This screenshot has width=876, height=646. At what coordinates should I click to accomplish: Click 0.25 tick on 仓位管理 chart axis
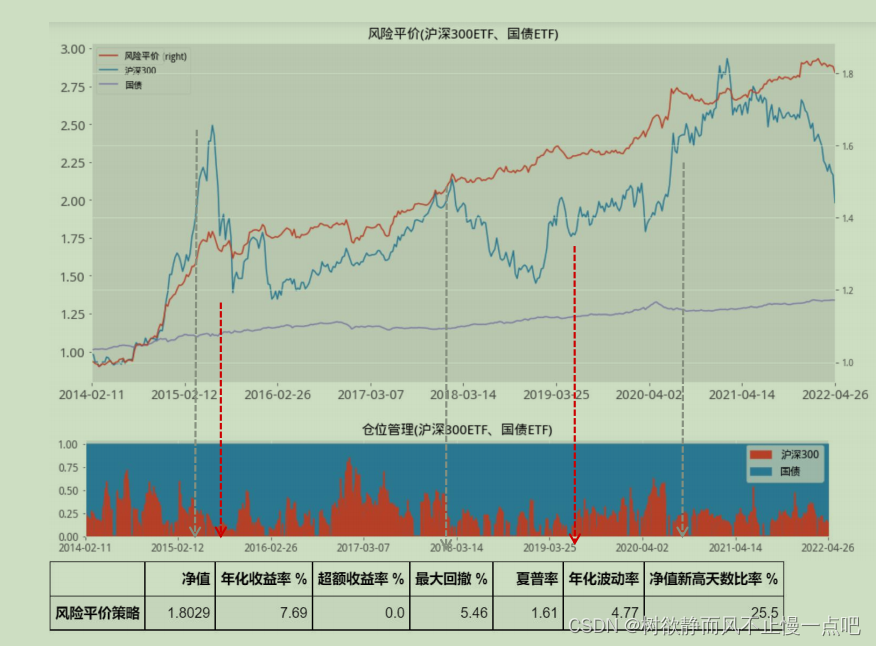[x=68, y=514]
